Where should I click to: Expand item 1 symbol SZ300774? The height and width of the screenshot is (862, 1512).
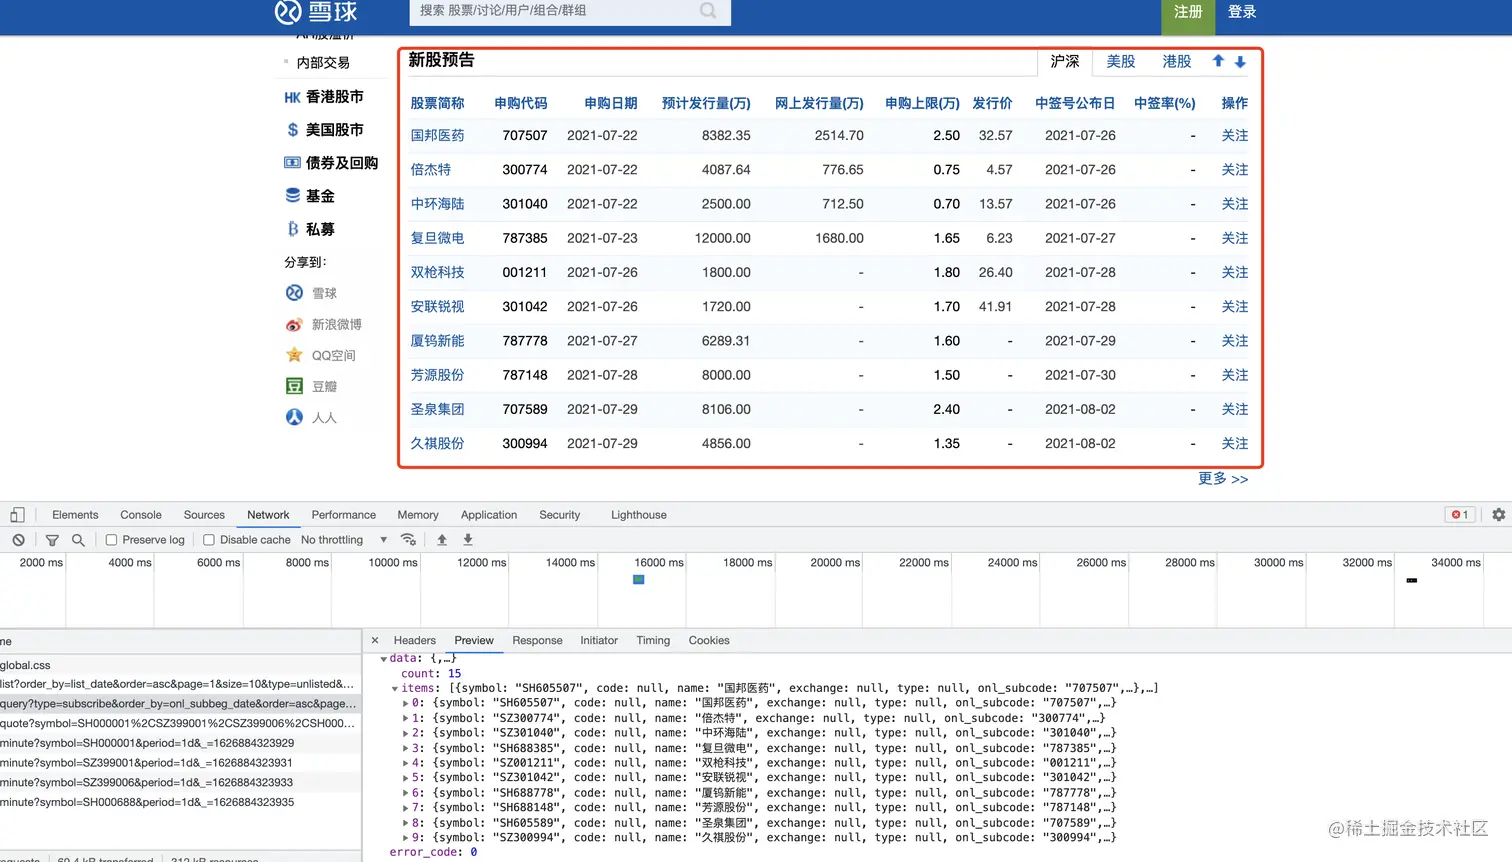[x=405, y=719]
